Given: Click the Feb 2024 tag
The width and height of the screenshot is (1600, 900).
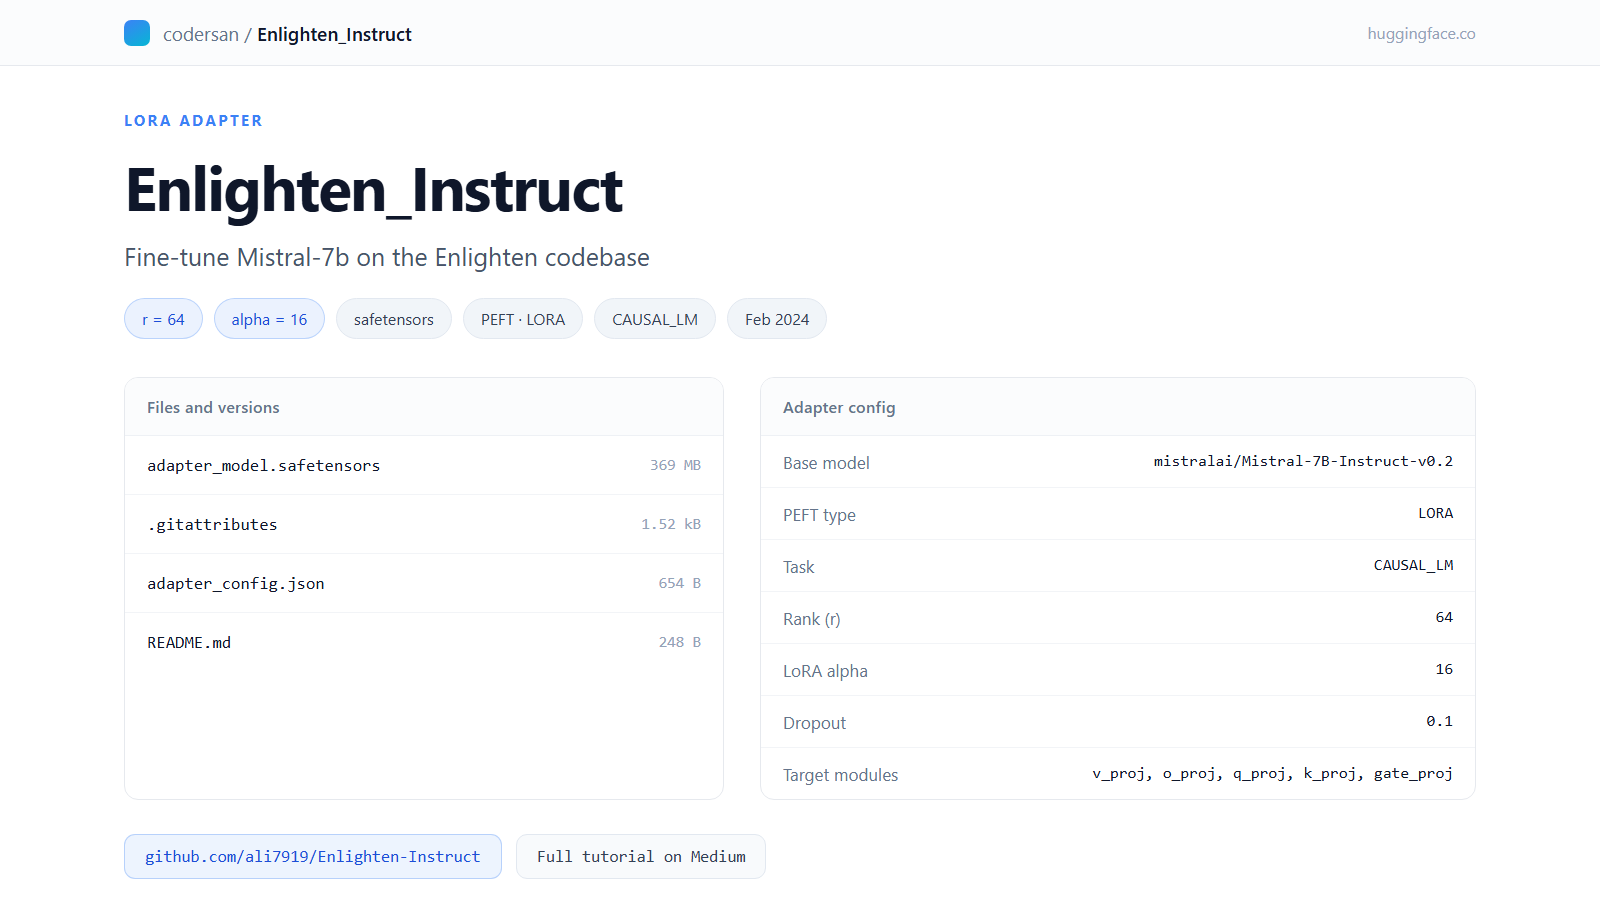Looking at the screenshot, I should pos(777,319).
